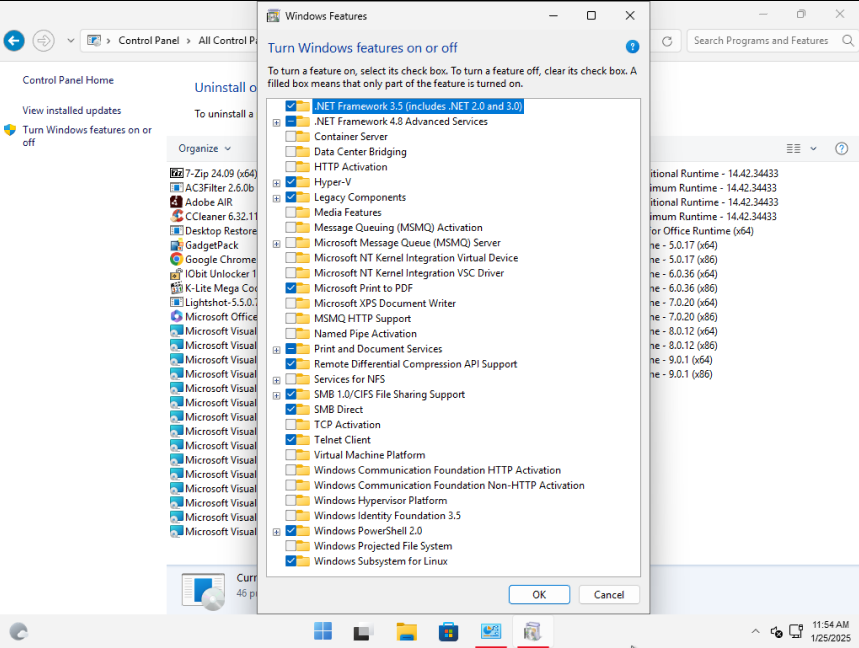Viewport: 859px width, 648px height.
Task: Uncheck Windows Subsystem for Linux
Action: (x=291, y=561)
